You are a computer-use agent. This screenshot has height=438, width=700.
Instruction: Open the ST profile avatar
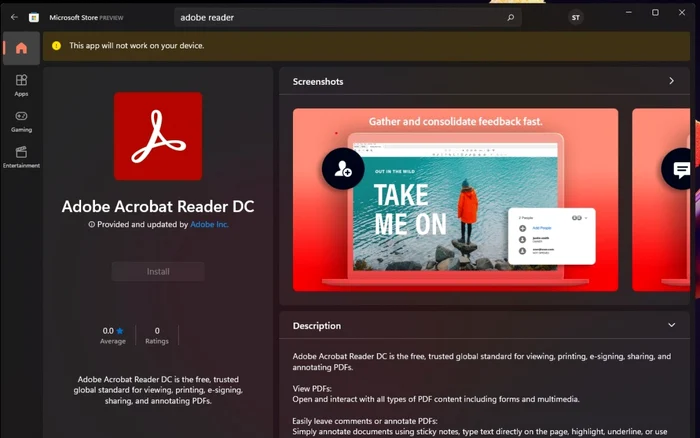(x=575, y=17)
